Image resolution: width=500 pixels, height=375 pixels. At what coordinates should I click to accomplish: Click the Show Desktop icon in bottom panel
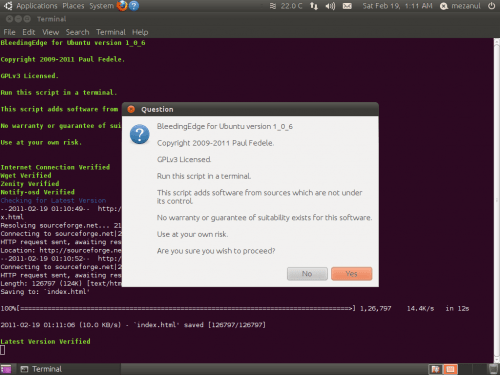tap(6, 369)
